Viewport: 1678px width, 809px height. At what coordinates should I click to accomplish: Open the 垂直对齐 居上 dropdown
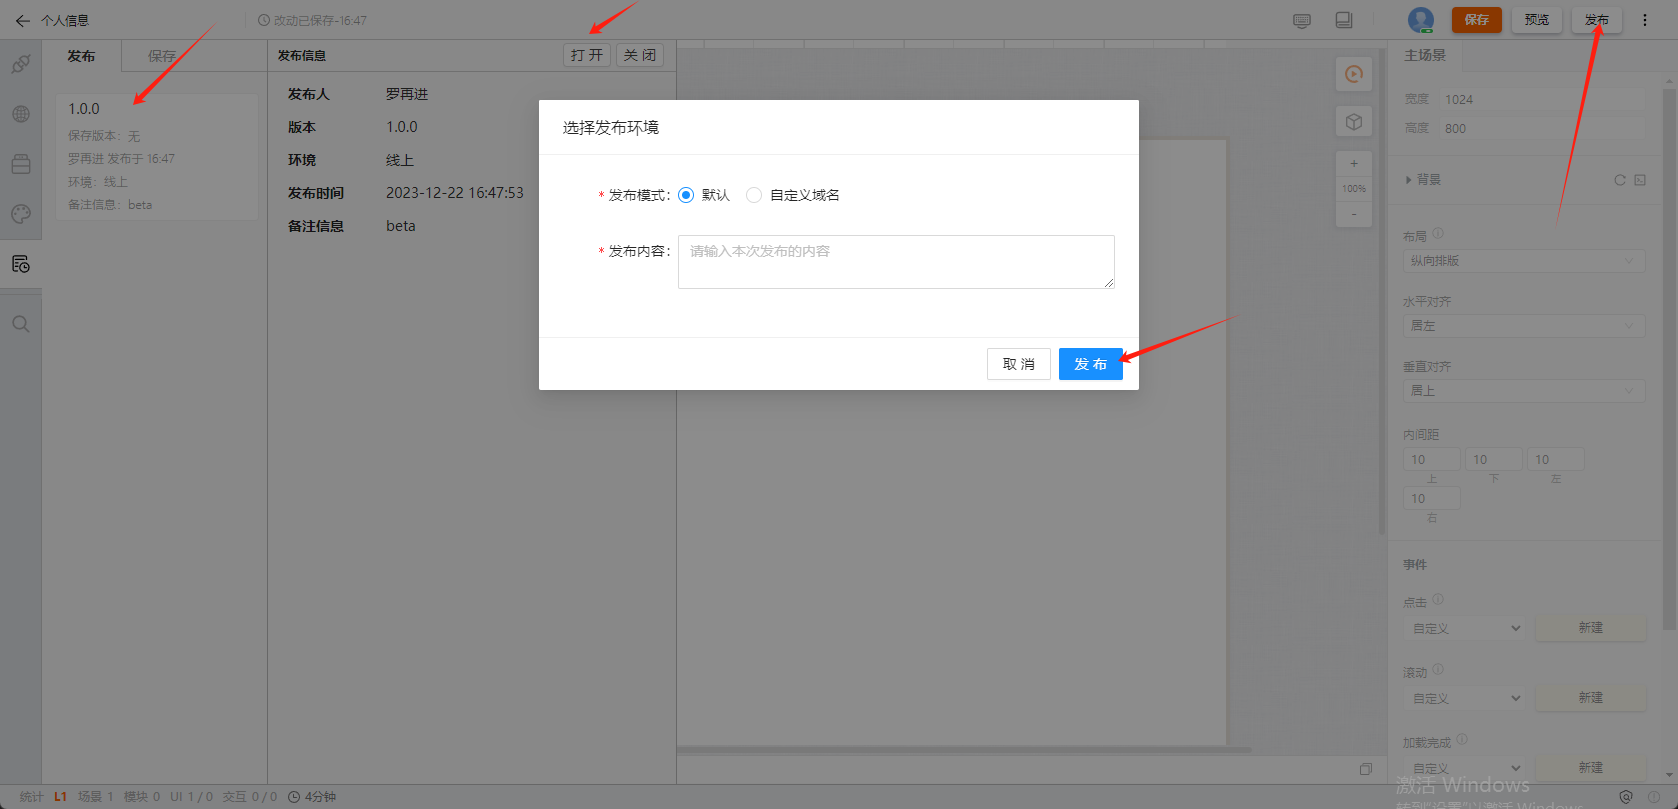[1523, 391]
